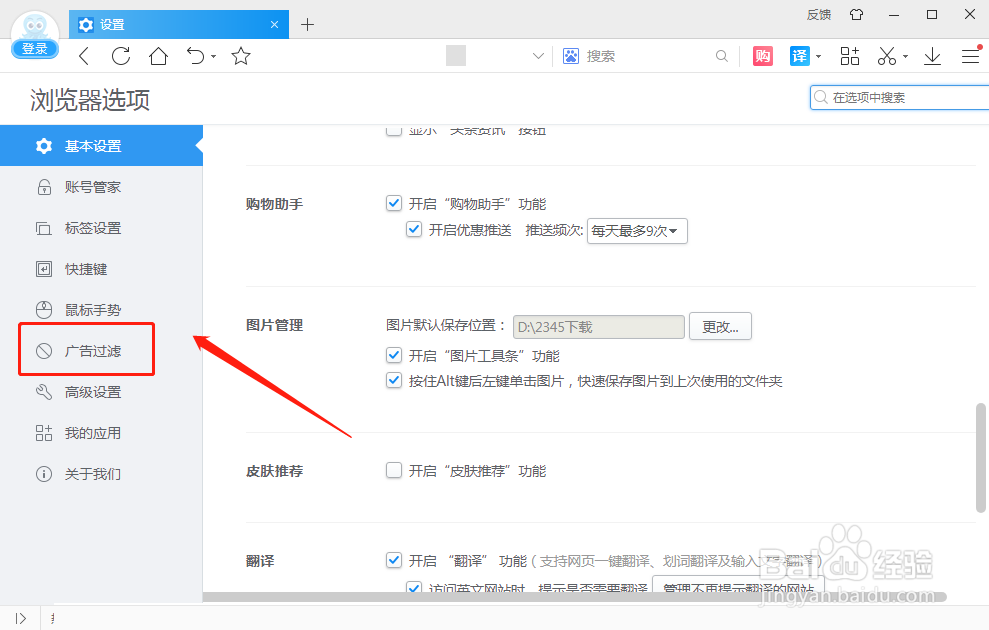Uncheck 开启图片工具条 功能
This screenshot has width=989, height=630.
[x=394, y=355]
